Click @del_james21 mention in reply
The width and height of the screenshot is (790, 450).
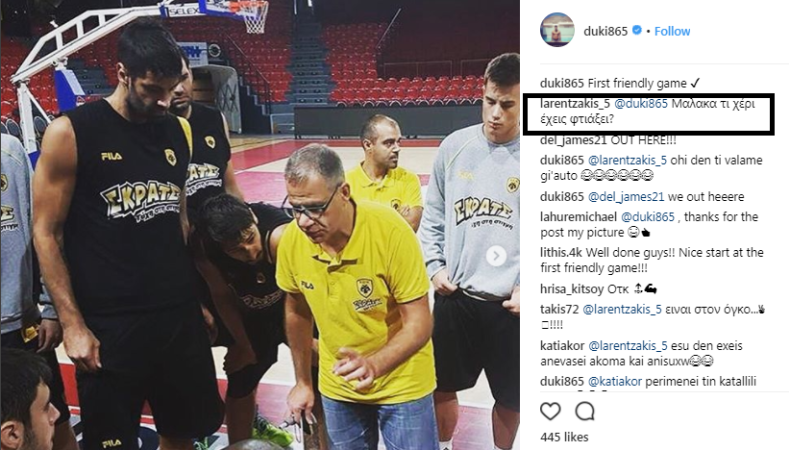coord(626,197)
